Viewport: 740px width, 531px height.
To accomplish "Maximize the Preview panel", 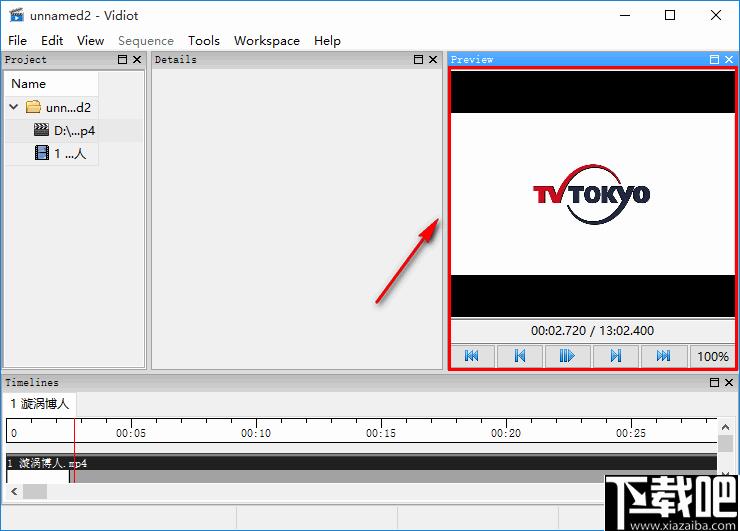I will coord(714,59).
